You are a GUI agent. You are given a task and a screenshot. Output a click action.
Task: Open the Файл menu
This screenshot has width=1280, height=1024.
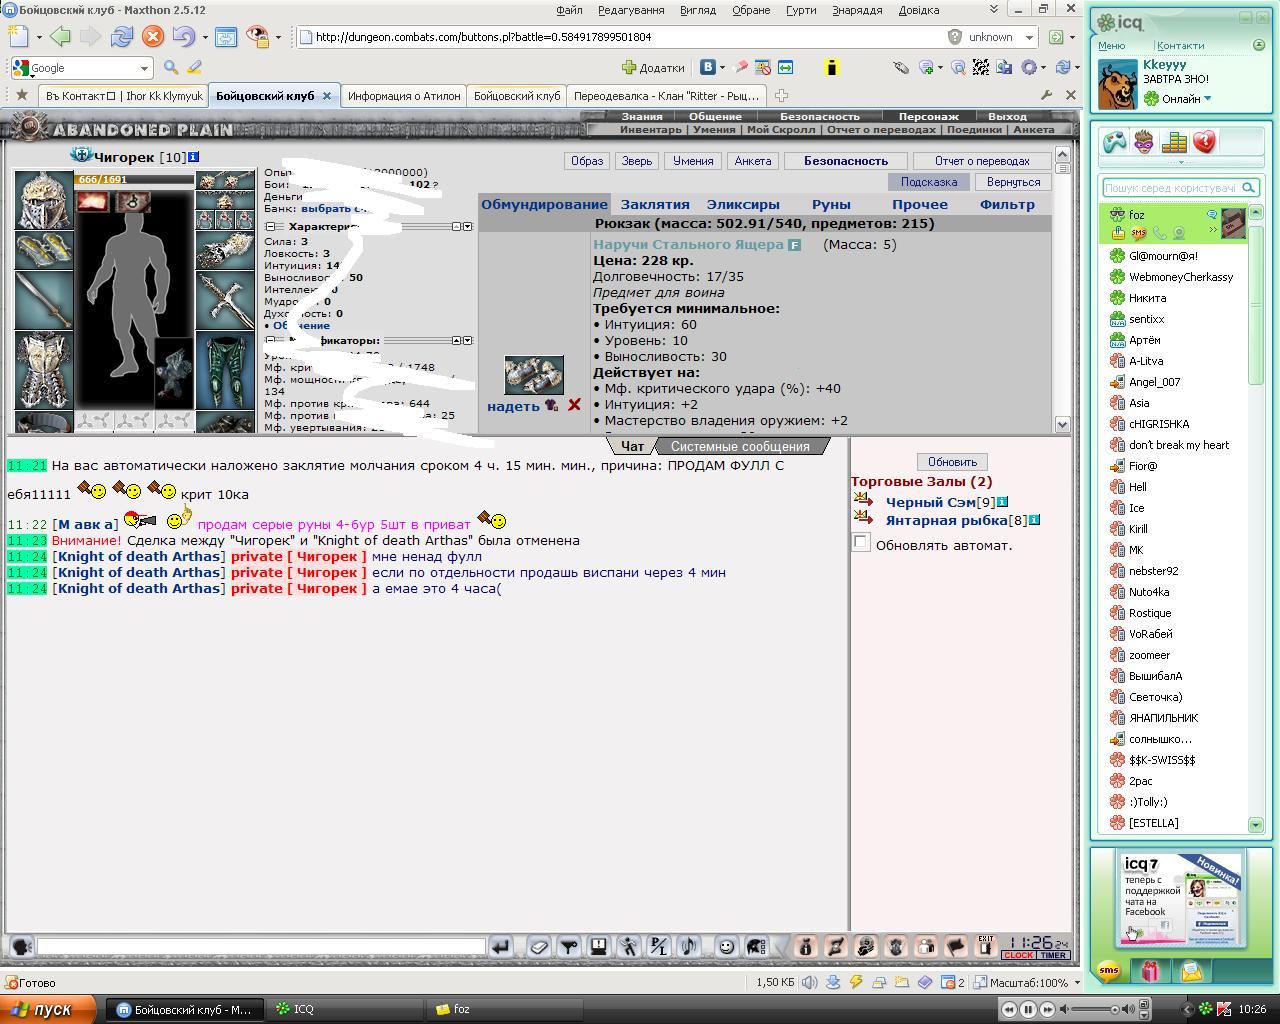(569, 10)
